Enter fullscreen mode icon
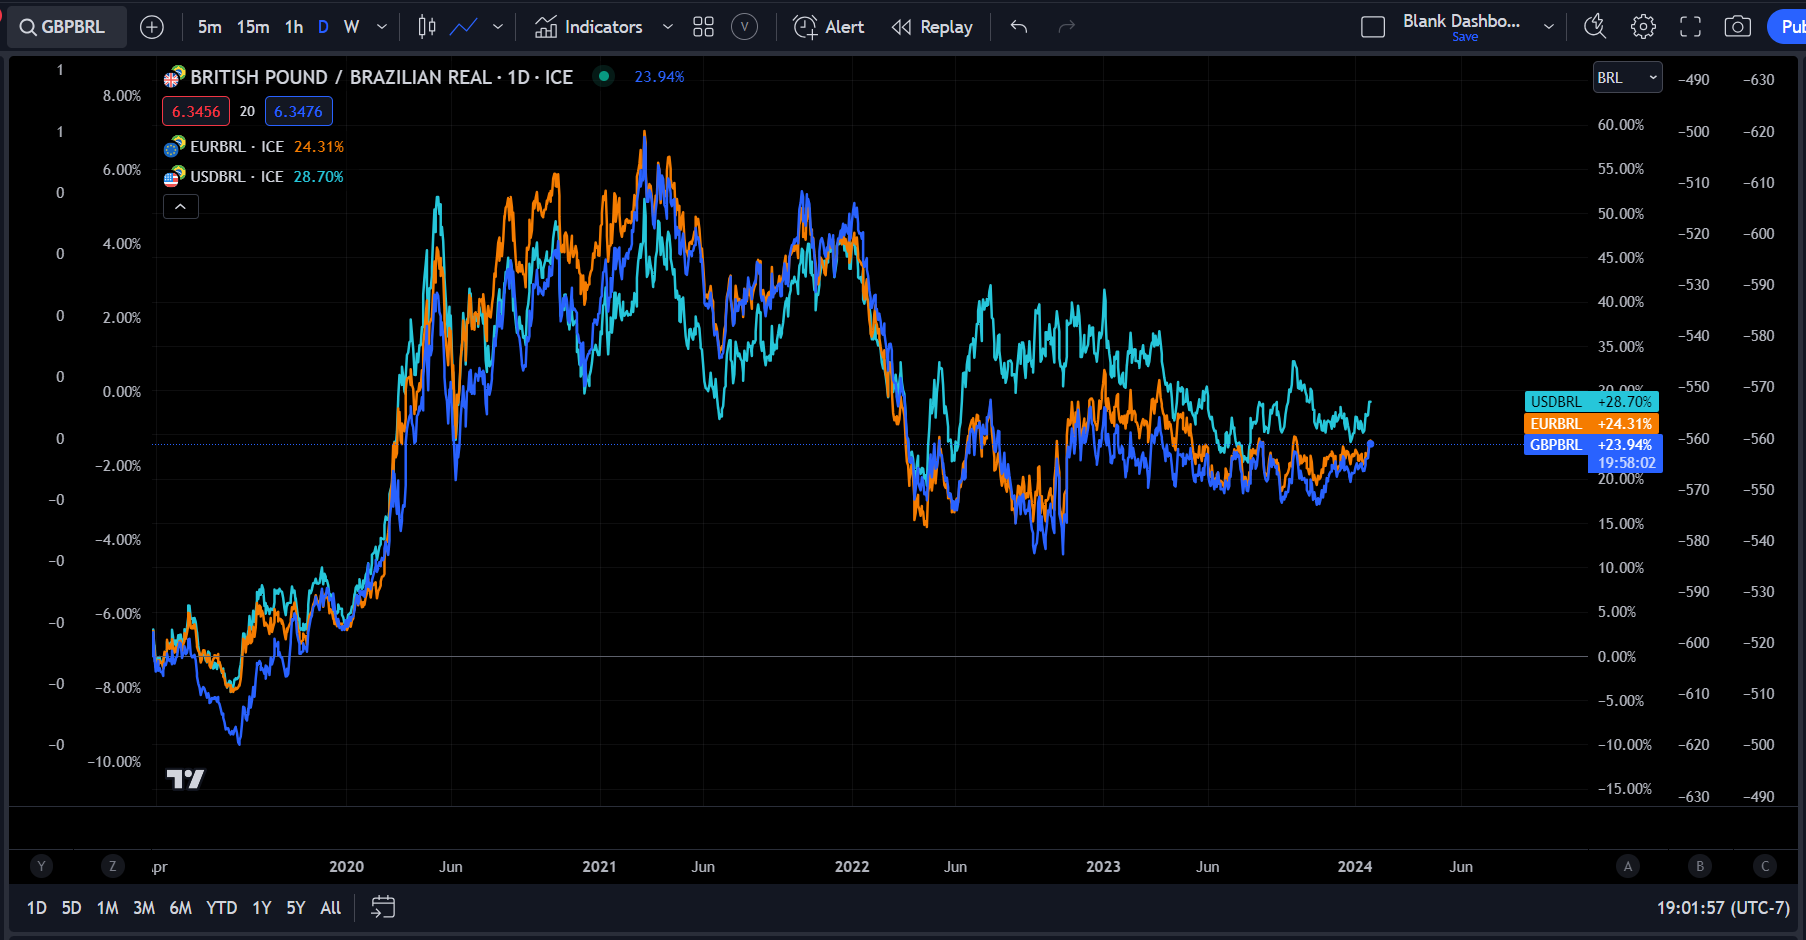 point(1690,27)
